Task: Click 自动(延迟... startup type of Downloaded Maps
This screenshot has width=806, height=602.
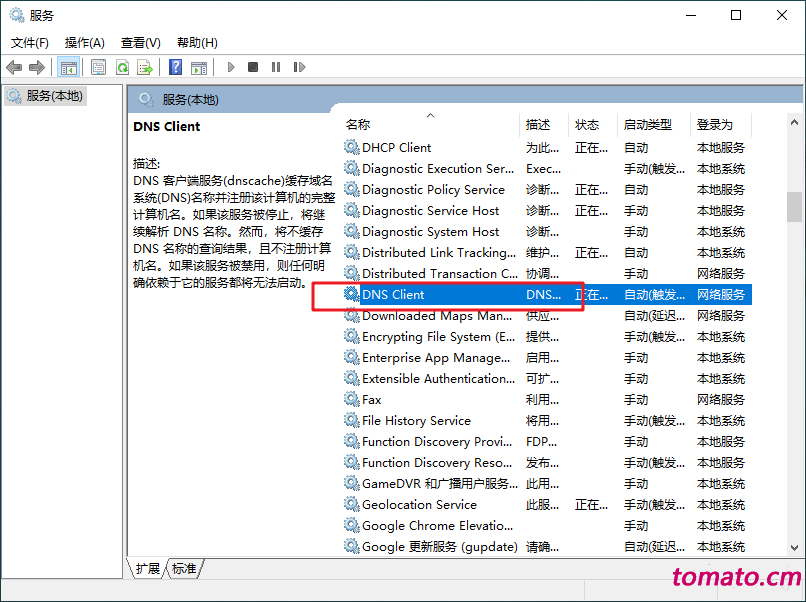Action: point(654,316)
